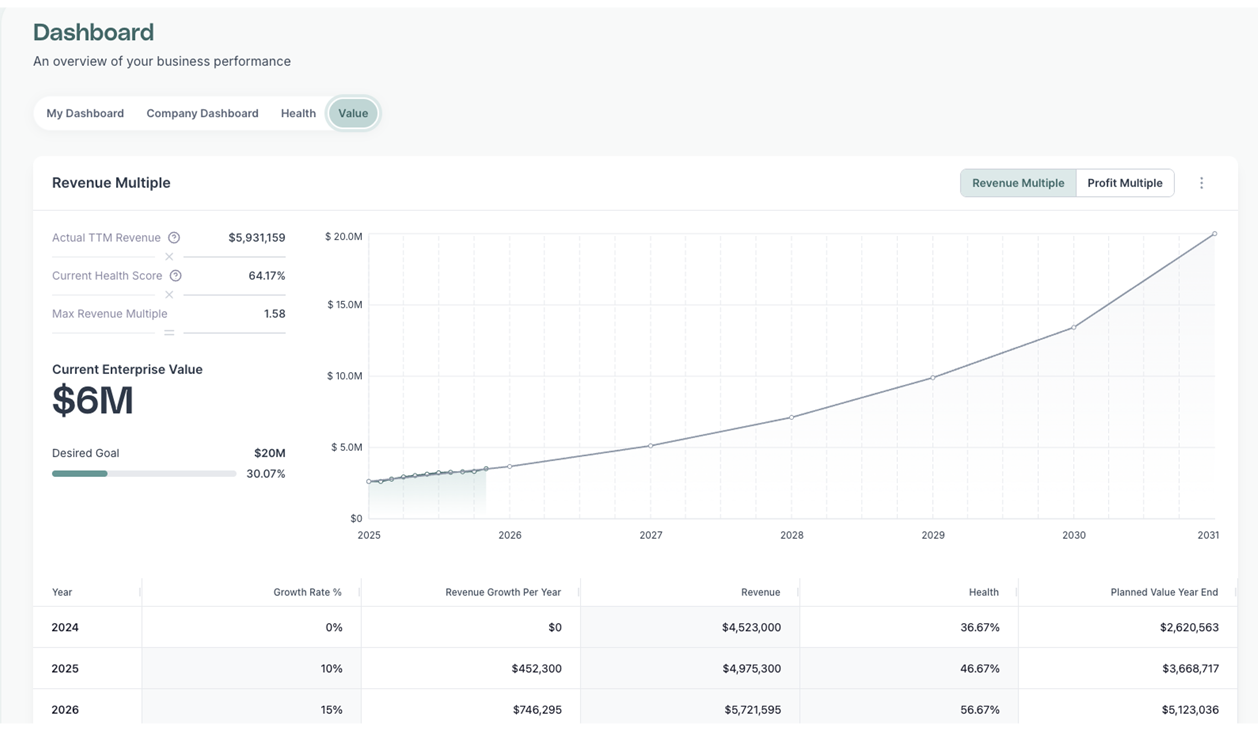Image resolution: width=1258 pixels, height=739 pixels.
Task: Switch to Profit Multiple view
Action: 1125,183
